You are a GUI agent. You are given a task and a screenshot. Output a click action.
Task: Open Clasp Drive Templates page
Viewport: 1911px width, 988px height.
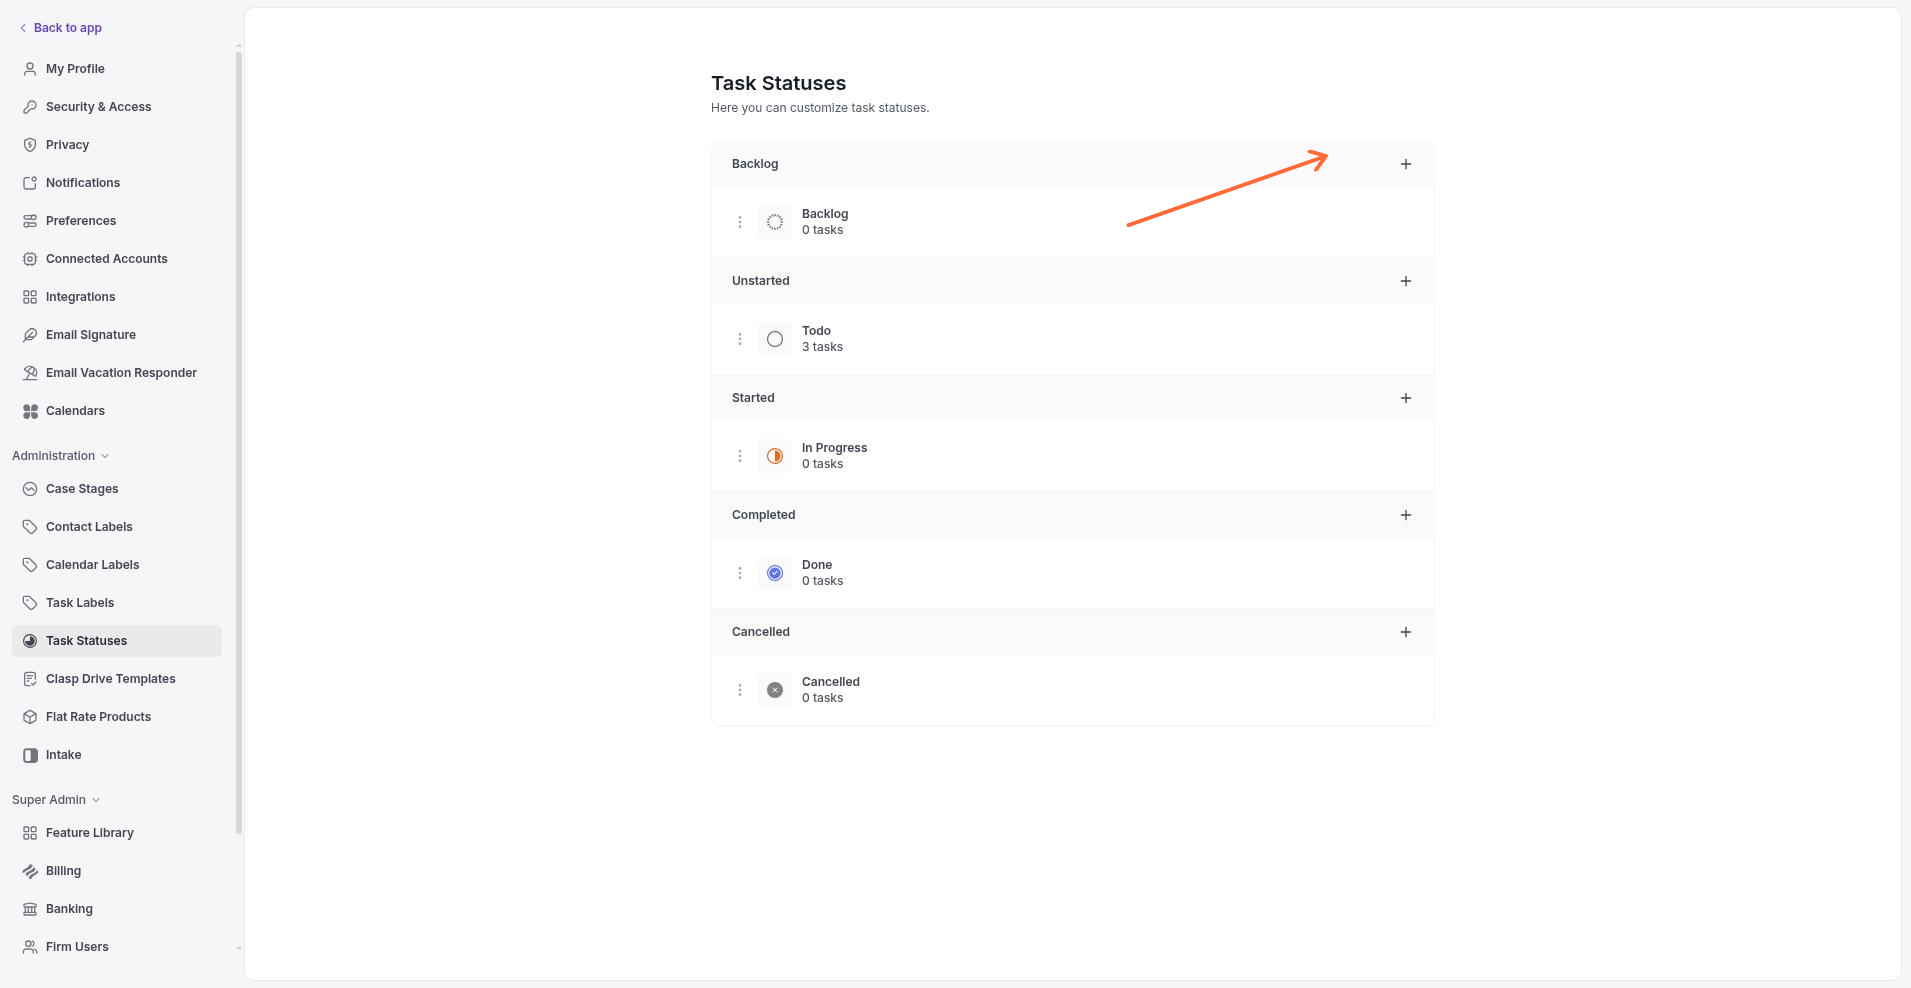click(117, 679)
